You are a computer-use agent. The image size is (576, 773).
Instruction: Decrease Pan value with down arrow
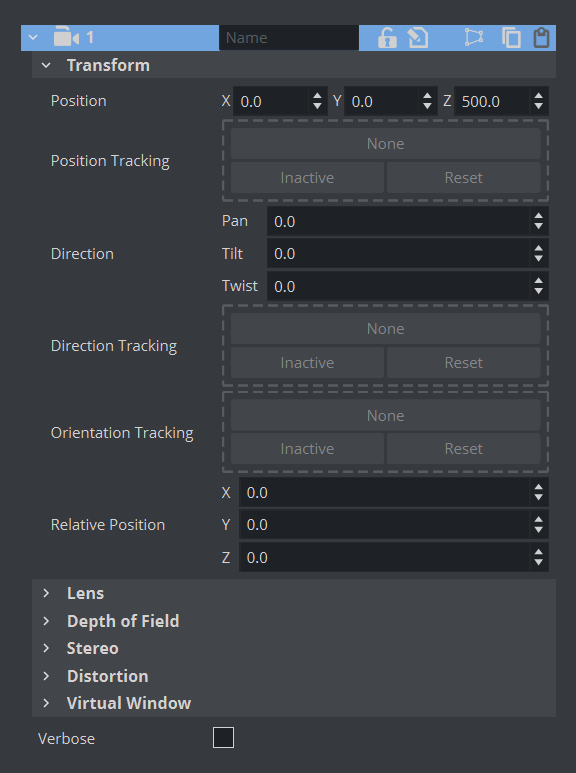[539, 226]
